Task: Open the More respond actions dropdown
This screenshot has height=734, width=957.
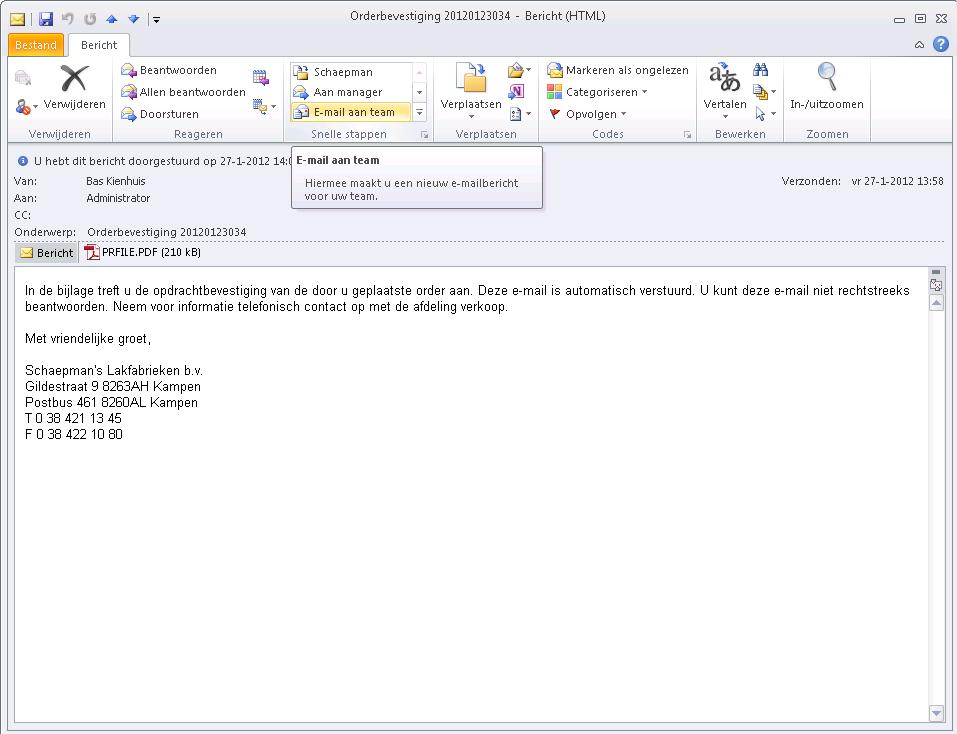Action: (264, 107)
